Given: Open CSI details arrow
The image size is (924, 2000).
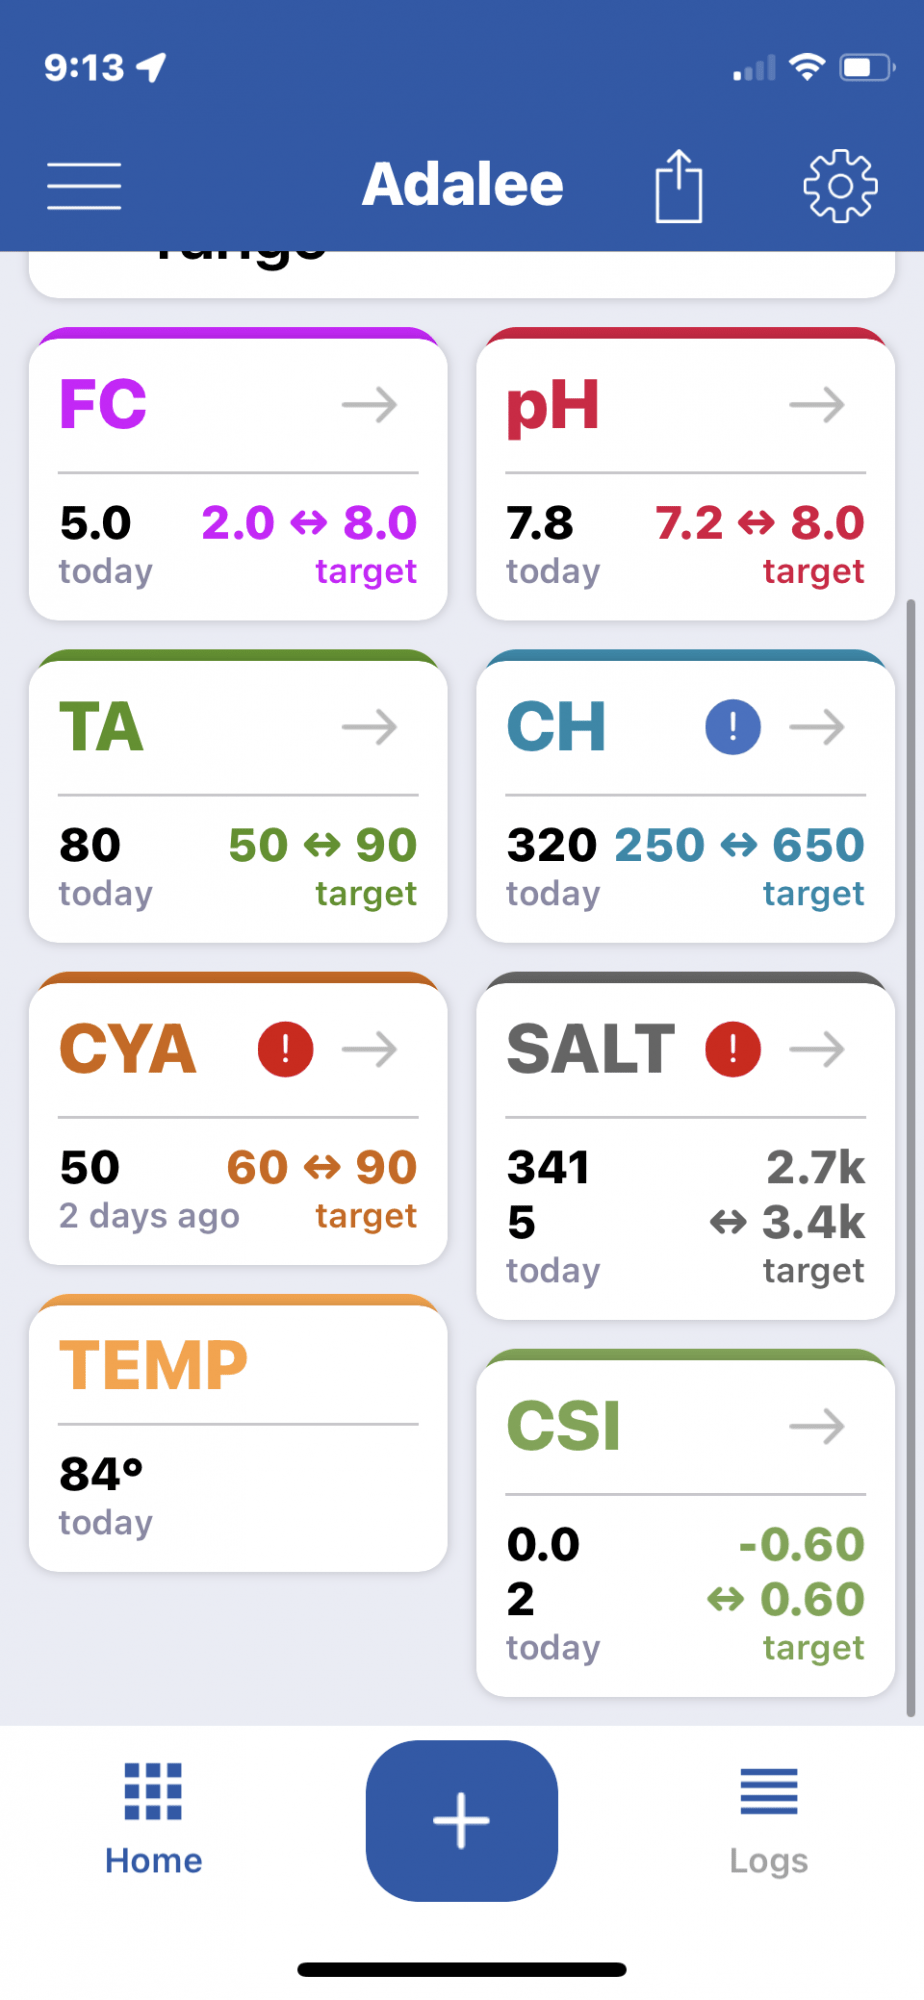Looking at the screenshot, I should click(817, 1426).
